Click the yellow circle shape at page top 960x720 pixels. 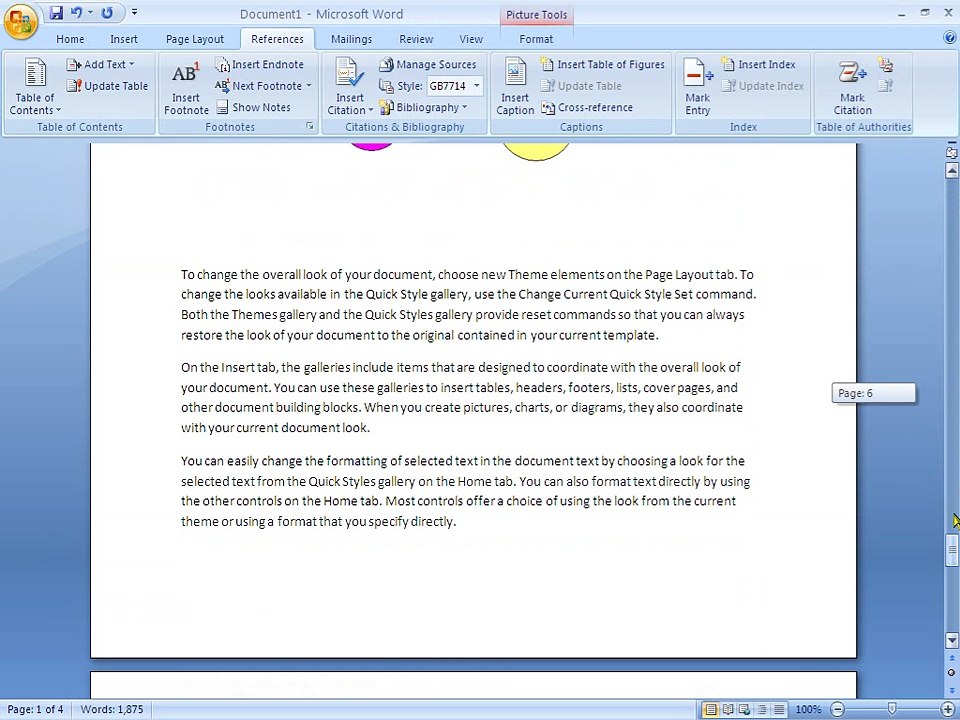pos(536,151)
